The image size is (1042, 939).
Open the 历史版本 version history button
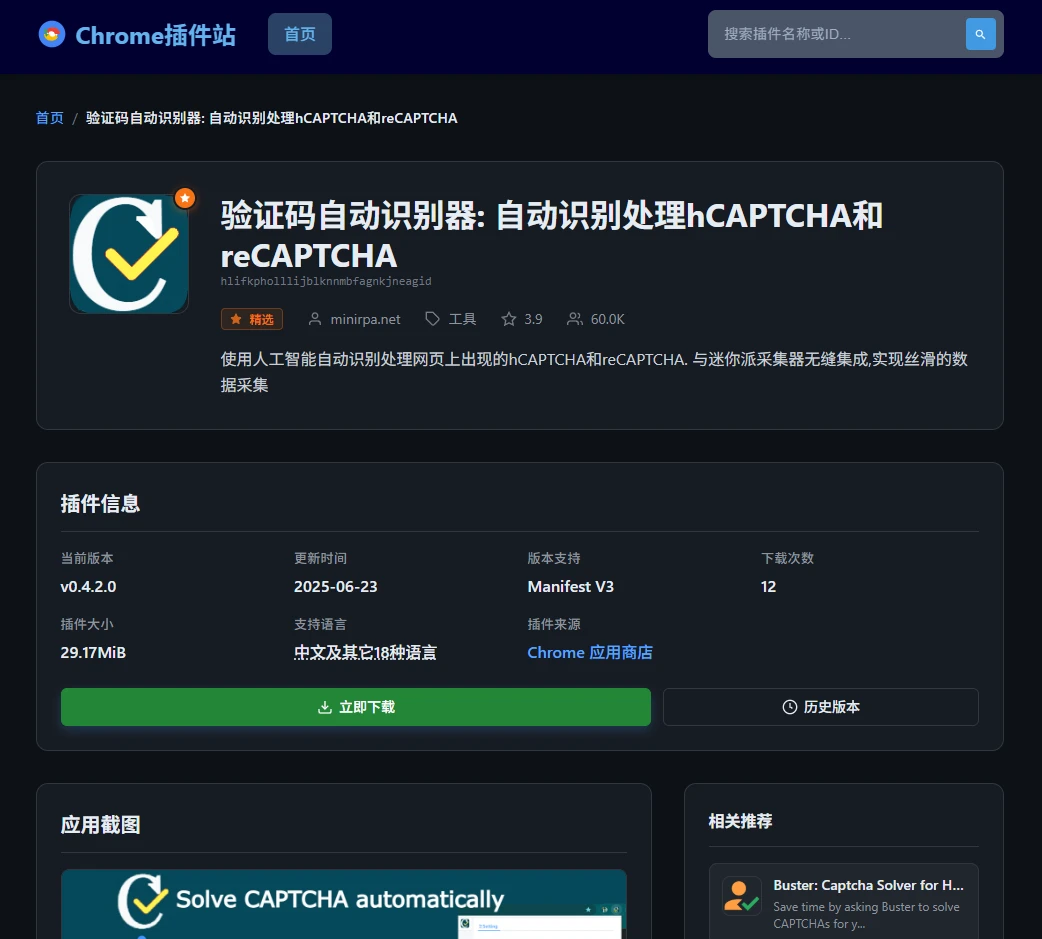click(820, 707)
